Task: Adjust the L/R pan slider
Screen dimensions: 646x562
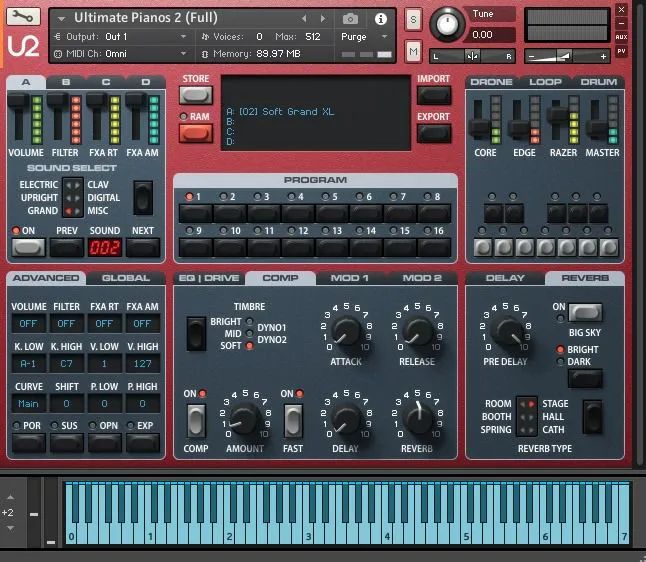Action: 473,56
